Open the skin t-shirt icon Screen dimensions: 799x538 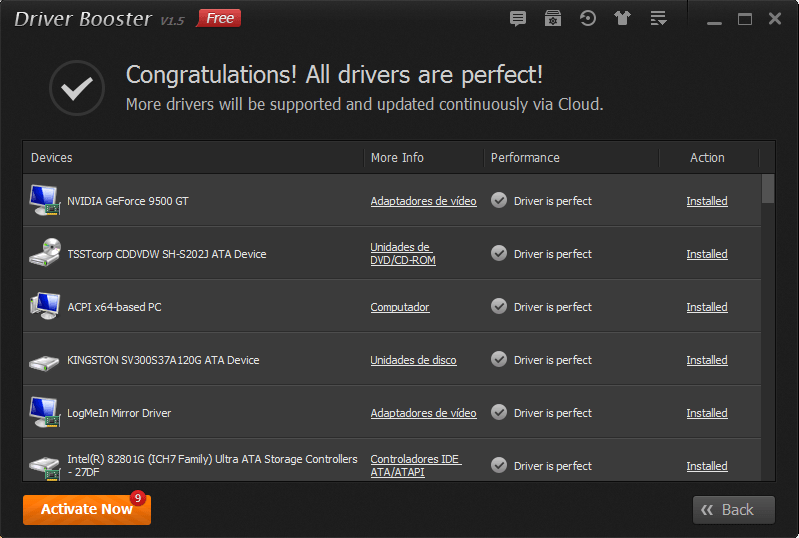(x=622, y=19)
